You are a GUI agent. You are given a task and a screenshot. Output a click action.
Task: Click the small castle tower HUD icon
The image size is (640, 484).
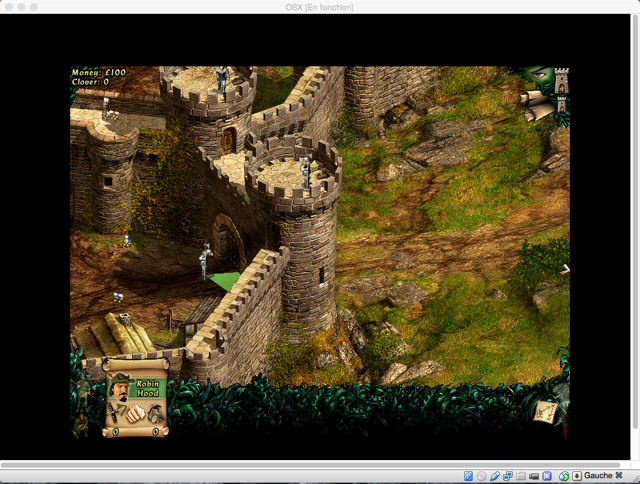click(x=562, y=104)
